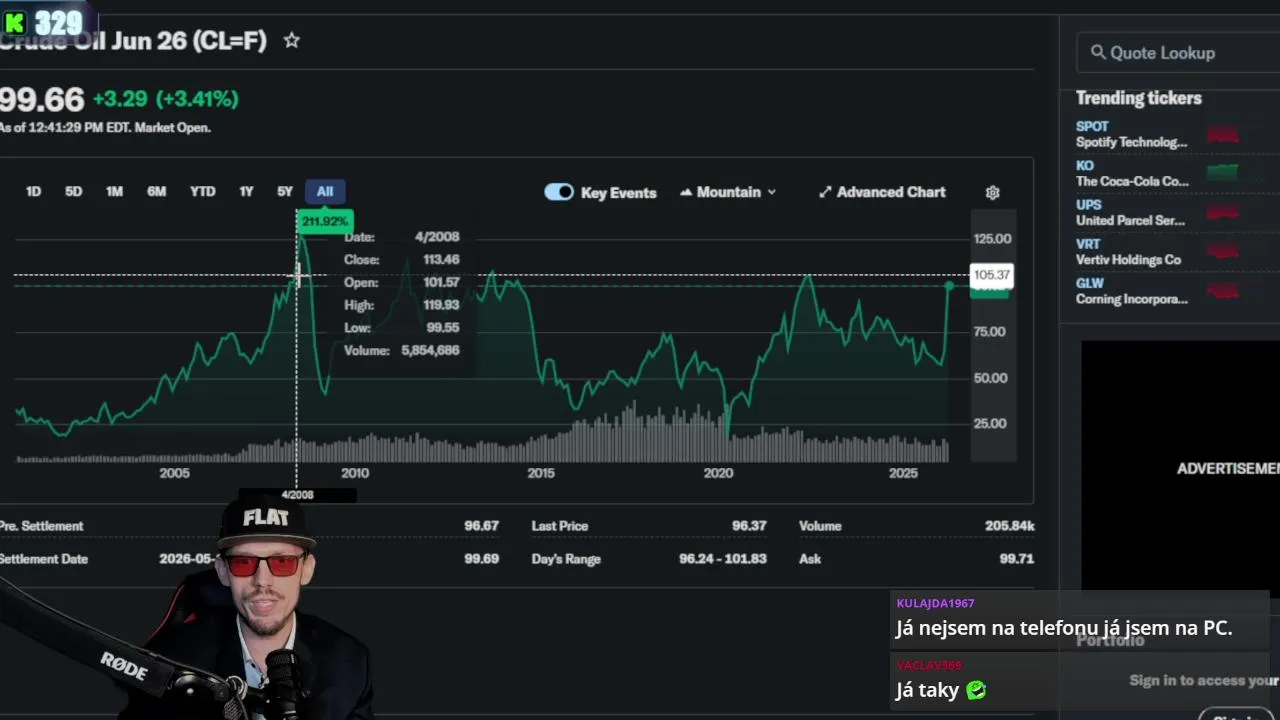This screenshot has width=1280, height=720.
Task: Click the 2005 x-axis year label
Action: 174,473
